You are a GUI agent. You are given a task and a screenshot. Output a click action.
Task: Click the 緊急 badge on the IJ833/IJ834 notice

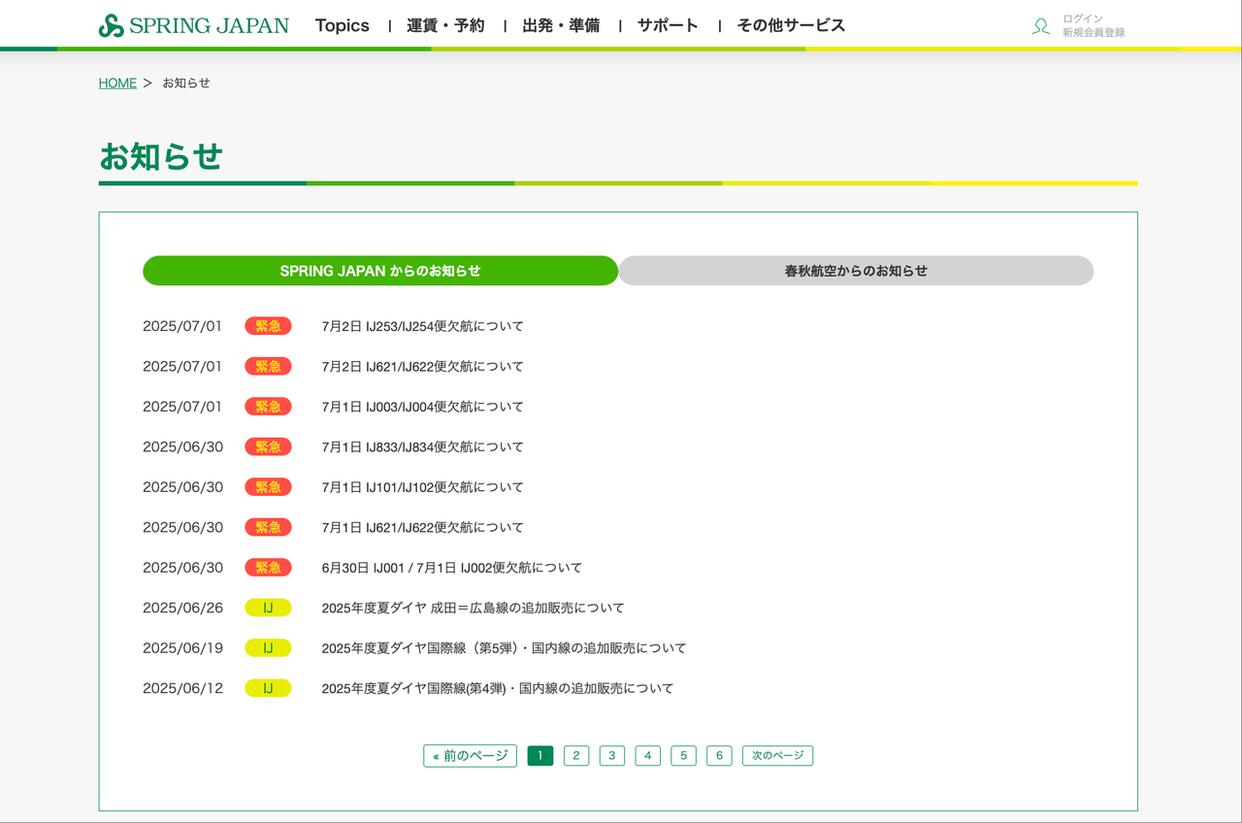(x=268, y=447)
